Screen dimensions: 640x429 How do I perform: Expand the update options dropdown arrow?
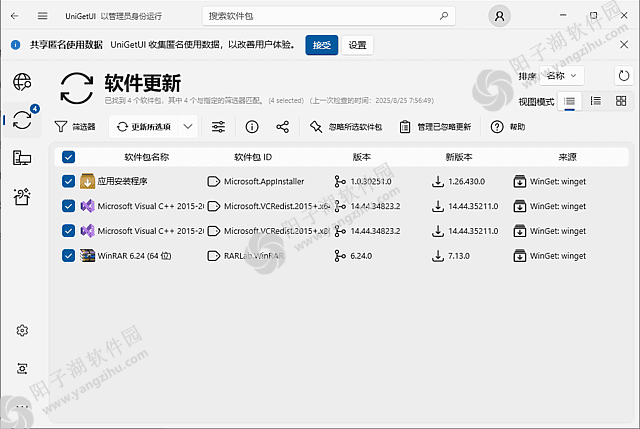tap(188, 127)
